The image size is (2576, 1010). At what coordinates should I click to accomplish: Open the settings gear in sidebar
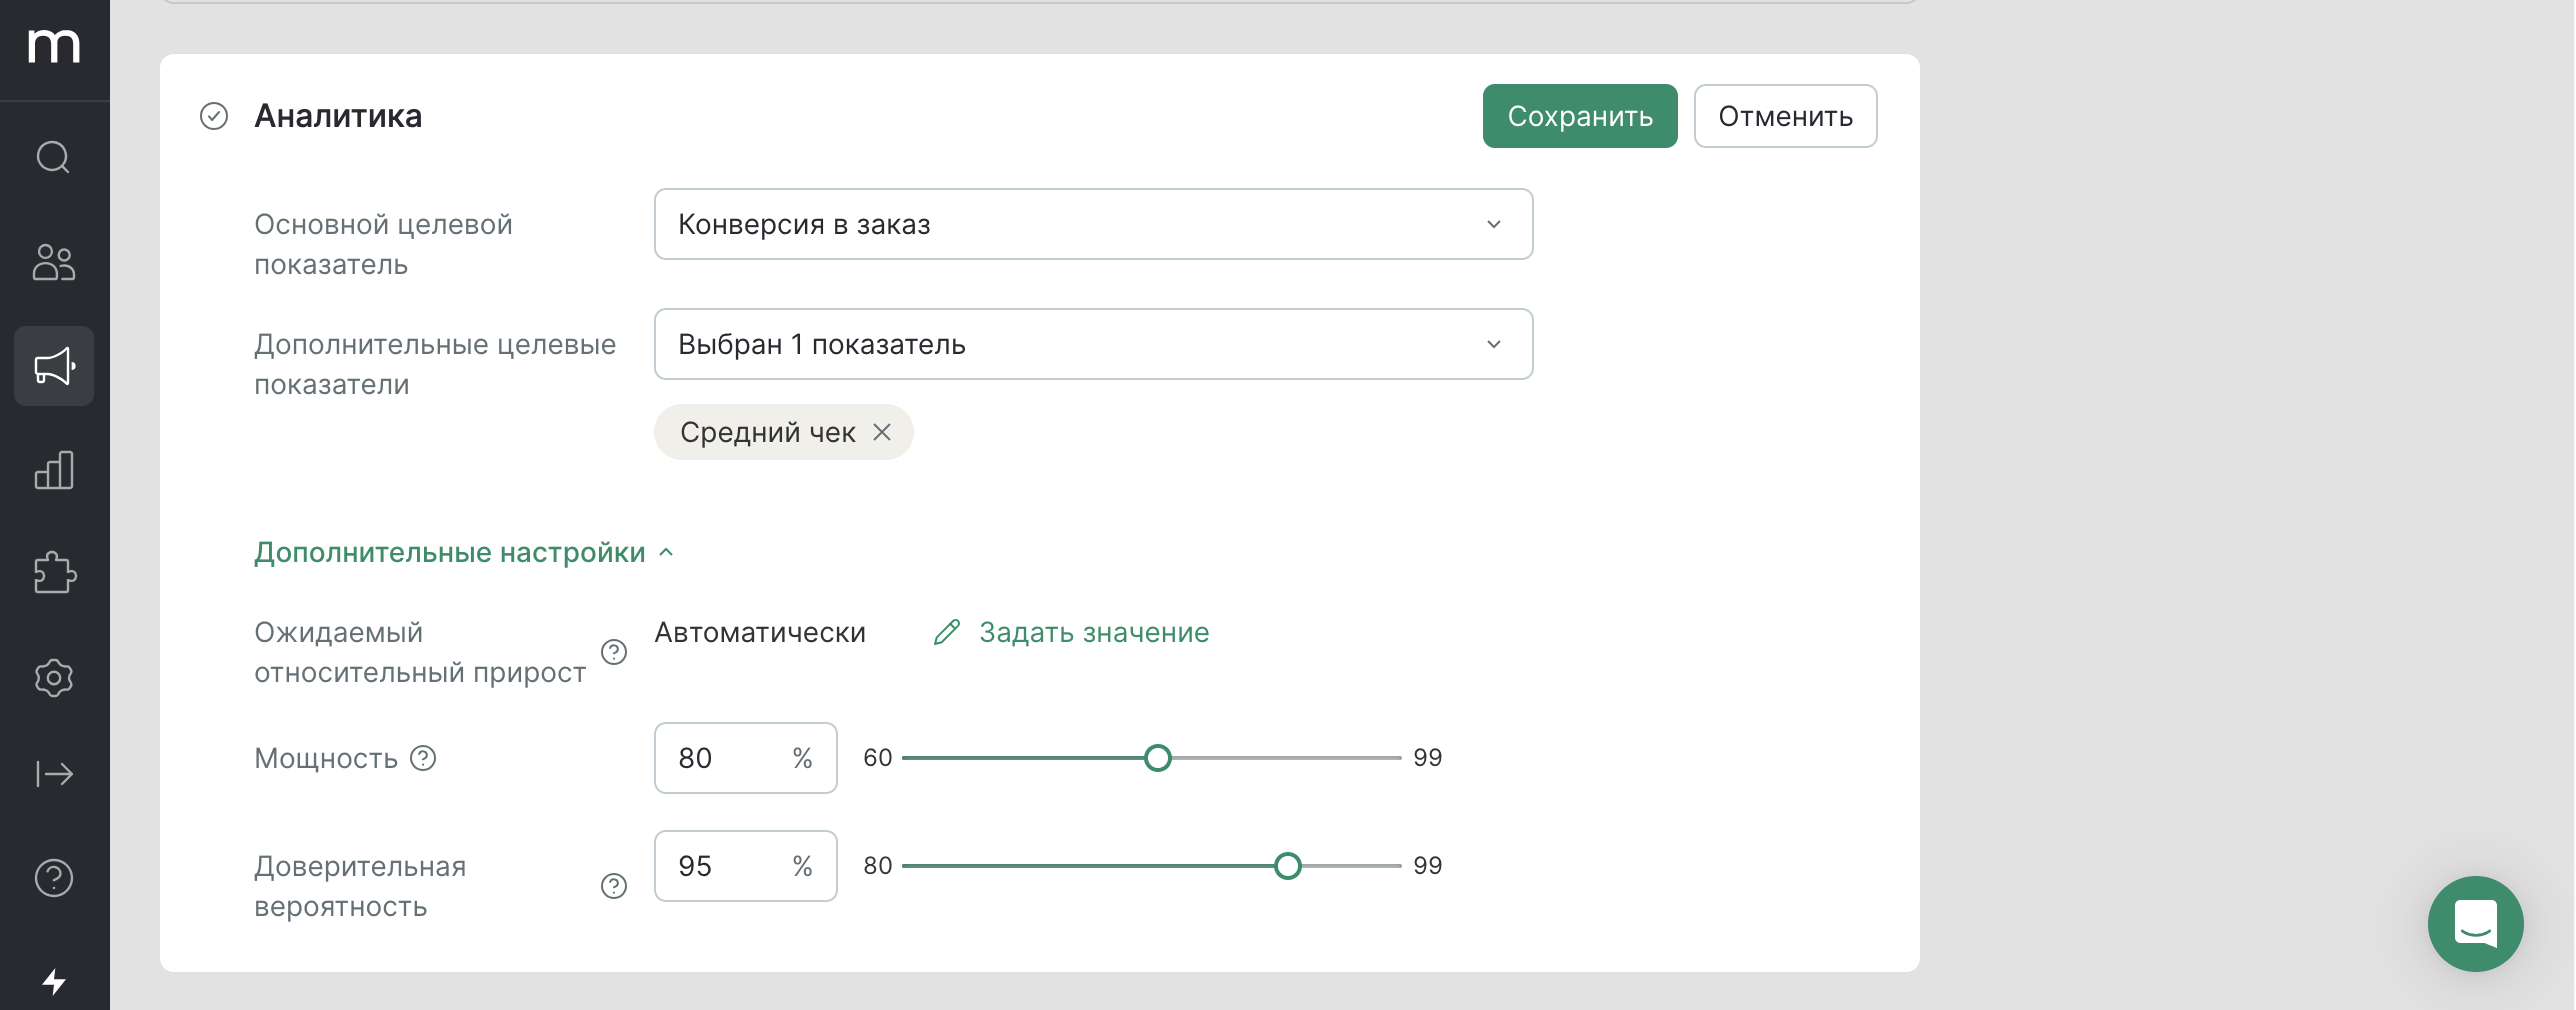54,678
